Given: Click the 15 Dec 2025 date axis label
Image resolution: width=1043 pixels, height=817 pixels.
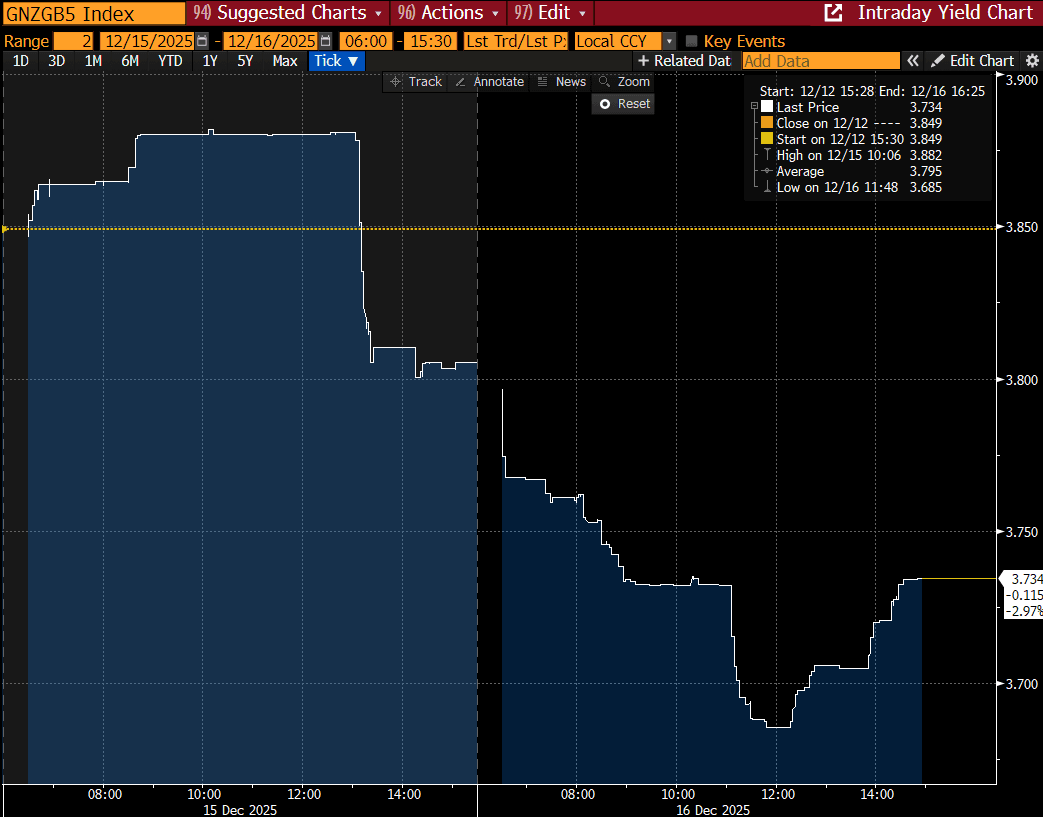Looking at the screenshot, I should point(239,810).
